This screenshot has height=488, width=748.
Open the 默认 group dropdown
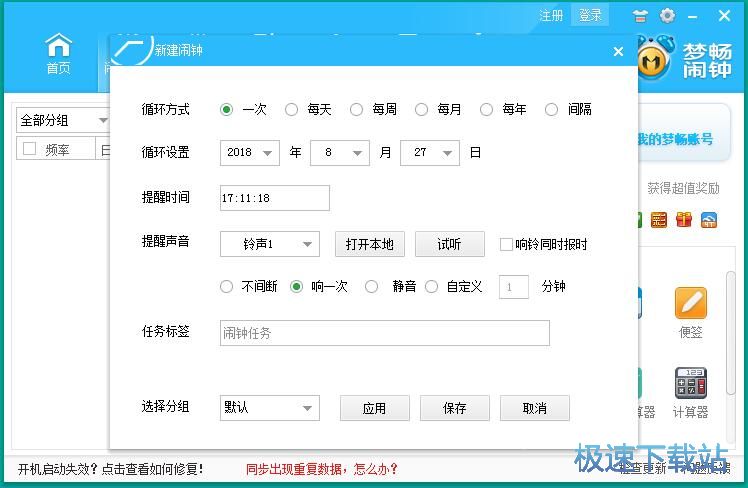tap(270, 408)
